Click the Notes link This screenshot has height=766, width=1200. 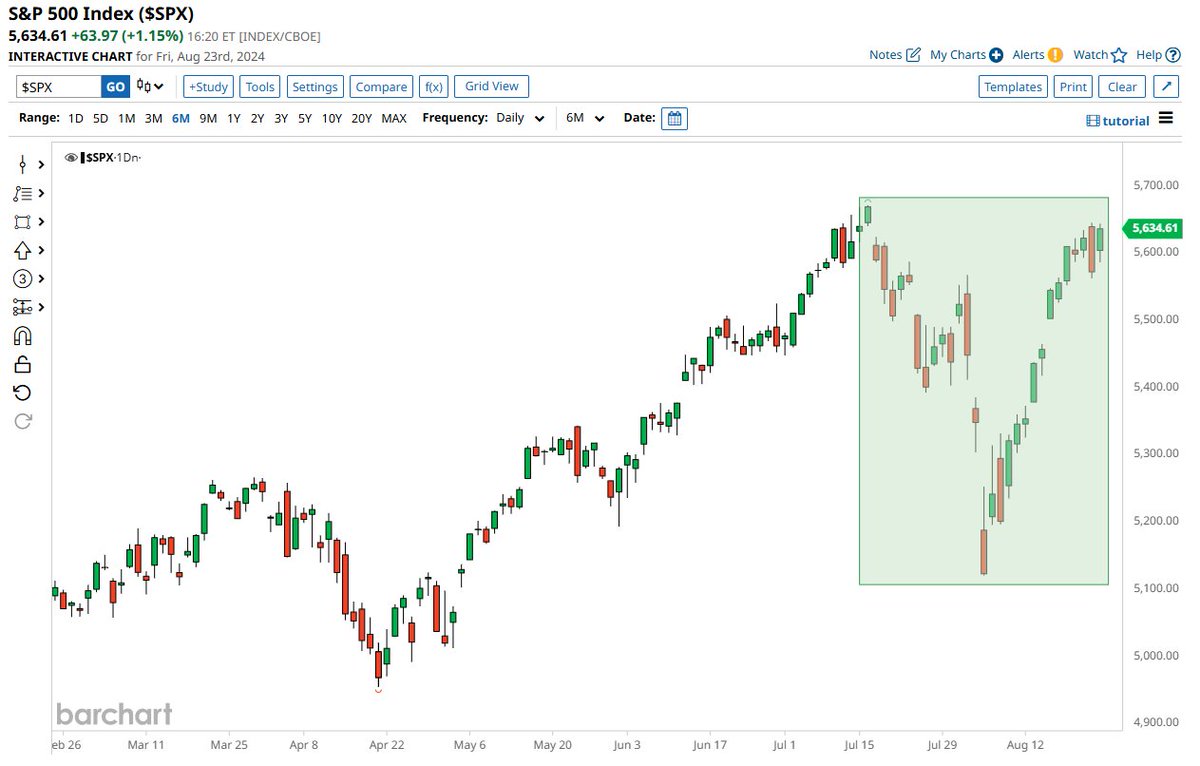886,55
